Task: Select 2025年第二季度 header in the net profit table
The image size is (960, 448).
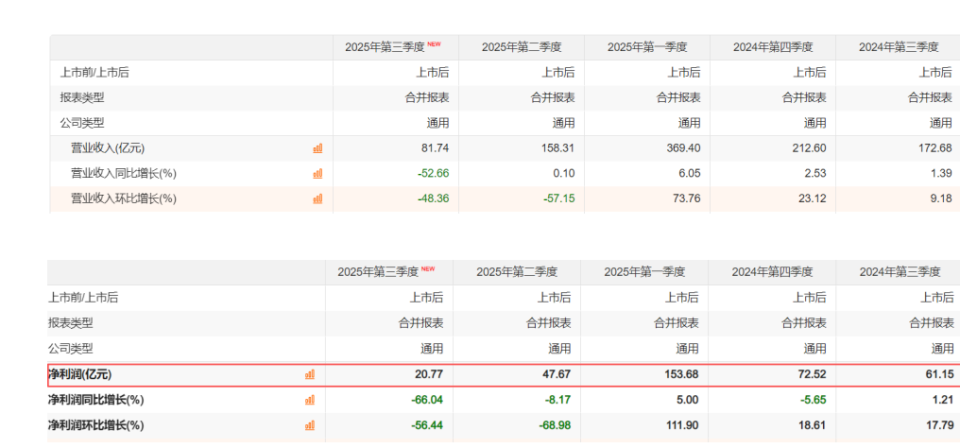Action: point(516,272)
